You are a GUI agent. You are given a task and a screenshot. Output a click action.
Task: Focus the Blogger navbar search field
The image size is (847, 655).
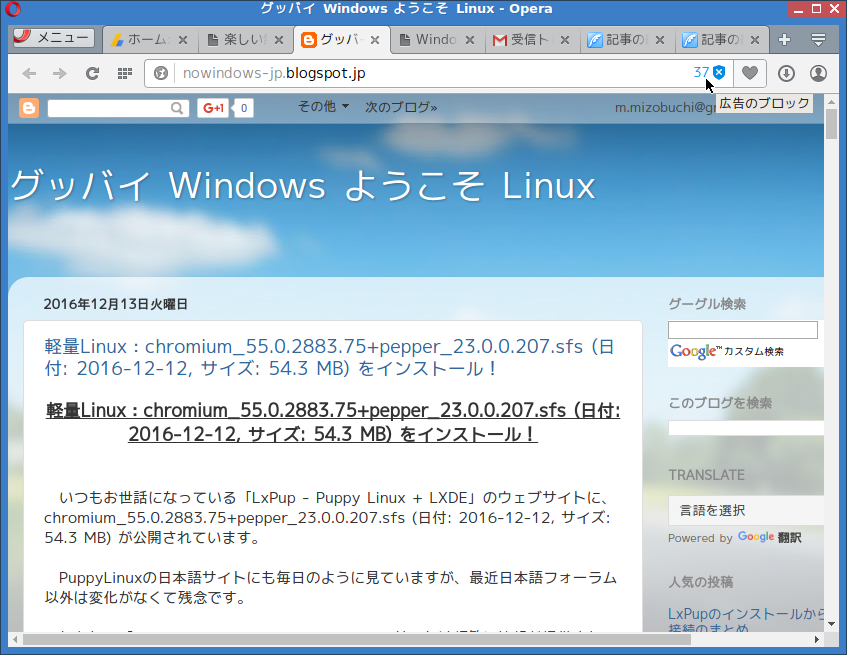point(109,109)
